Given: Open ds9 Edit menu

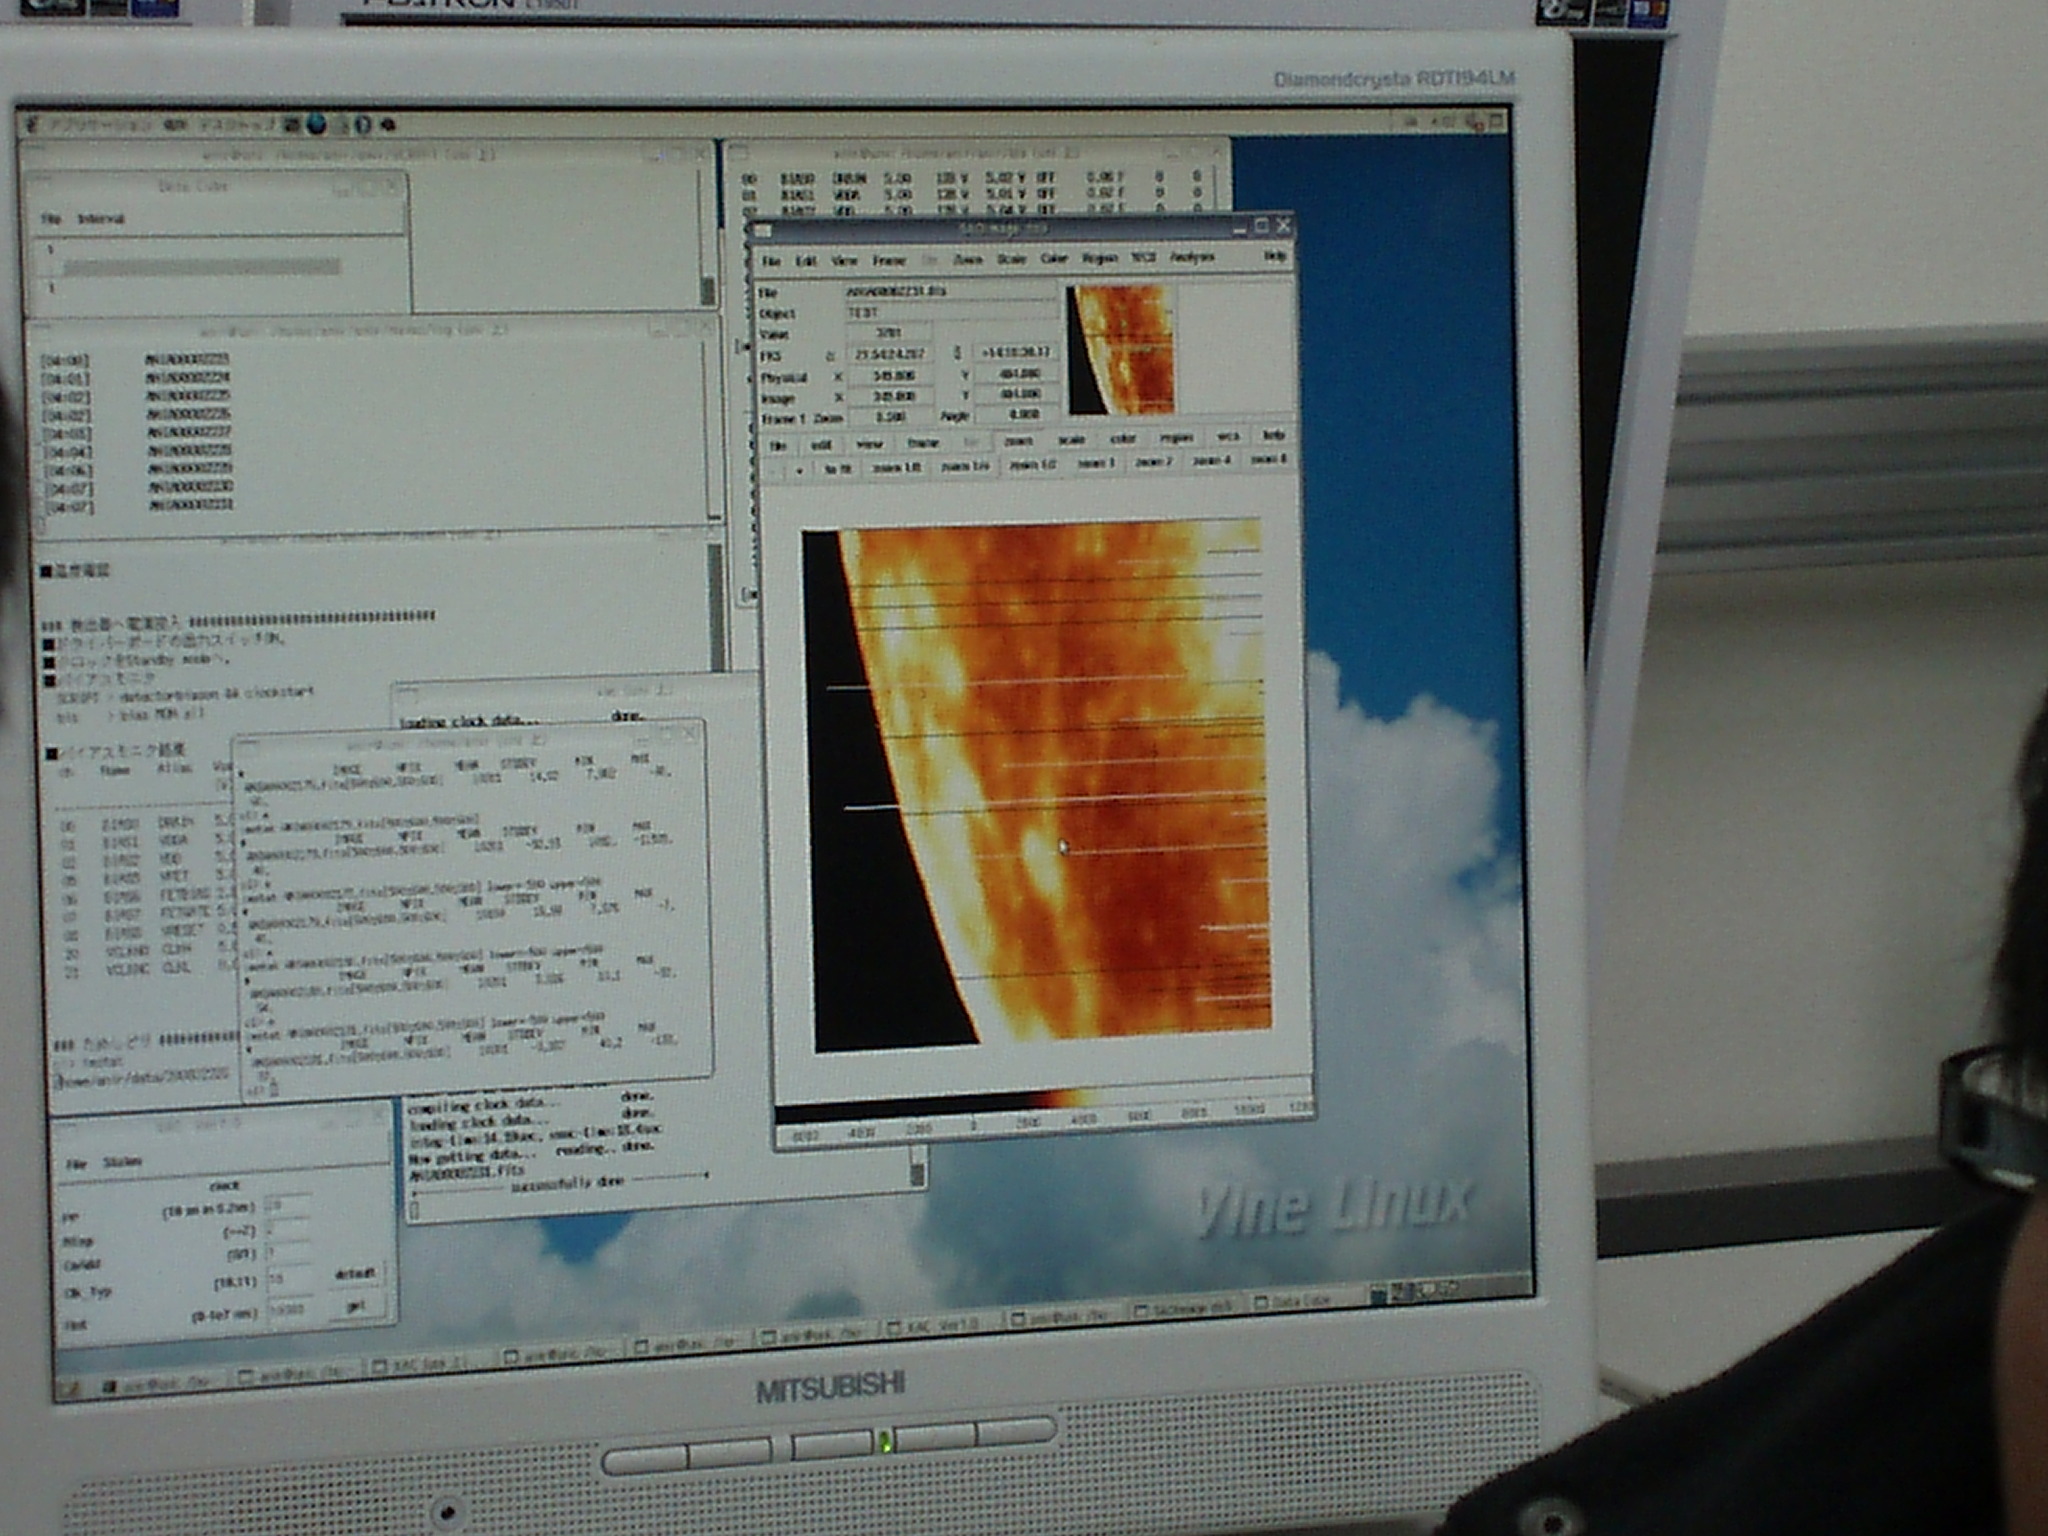Looking at the screenshot, I should [x=806, y=261].
